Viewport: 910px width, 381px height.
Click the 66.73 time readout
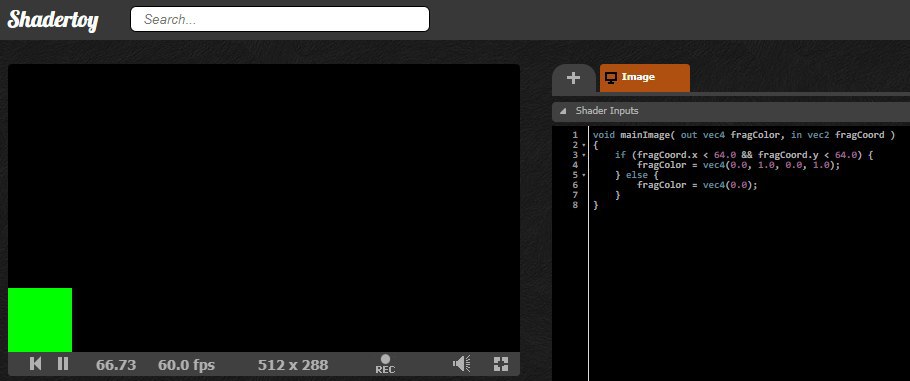(x=116, y=365)
